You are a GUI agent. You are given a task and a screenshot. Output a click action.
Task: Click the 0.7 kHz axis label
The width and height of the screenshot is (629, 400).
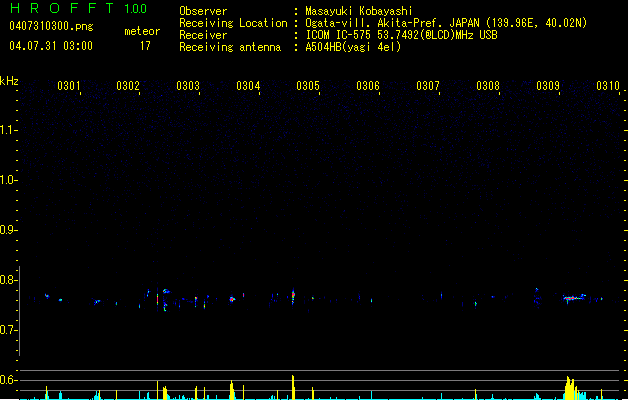[x=8, y=330]
